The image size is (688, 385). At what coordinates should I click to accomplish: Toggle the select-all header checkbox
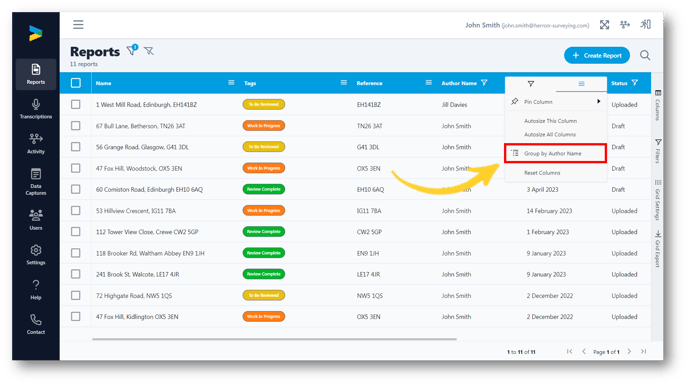click(x=75, y=83)
